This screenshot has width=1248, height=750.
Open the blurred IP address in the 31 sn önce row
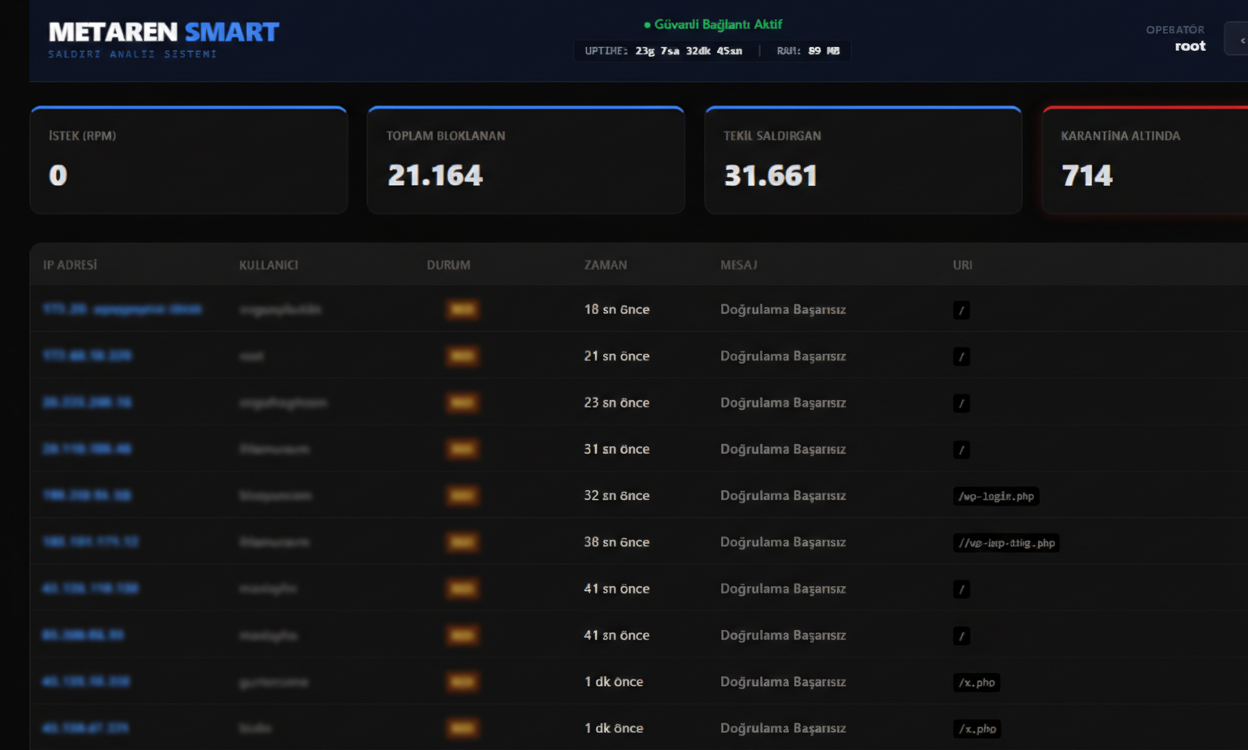coord(87,449)
